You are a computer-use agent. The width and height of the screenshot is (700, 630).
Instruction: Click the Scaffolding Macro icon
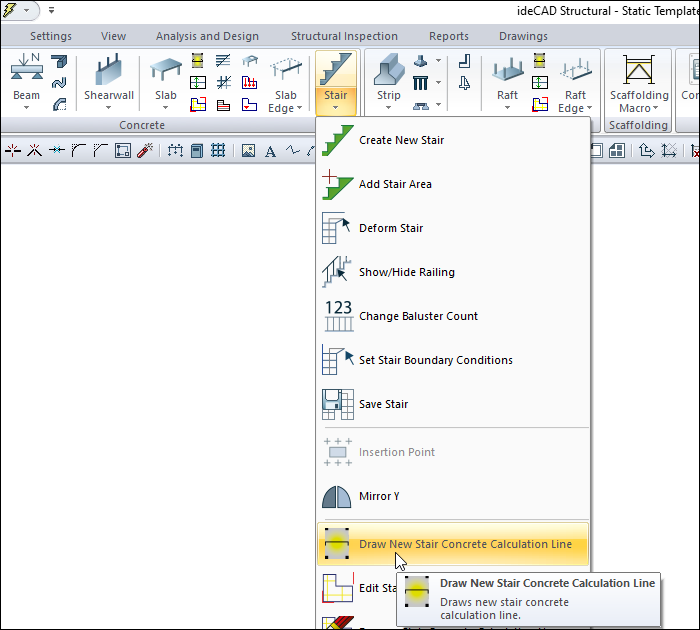[639, 70]
